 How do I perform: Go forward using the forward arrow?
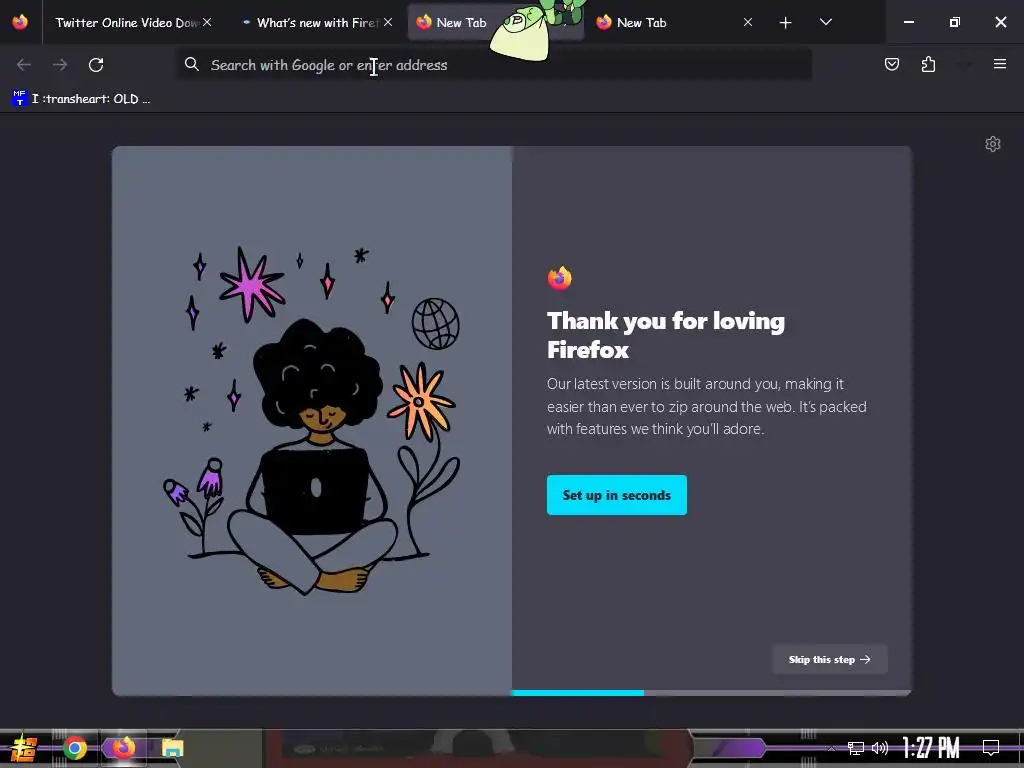pyautogui.click(x=60, y=65)
